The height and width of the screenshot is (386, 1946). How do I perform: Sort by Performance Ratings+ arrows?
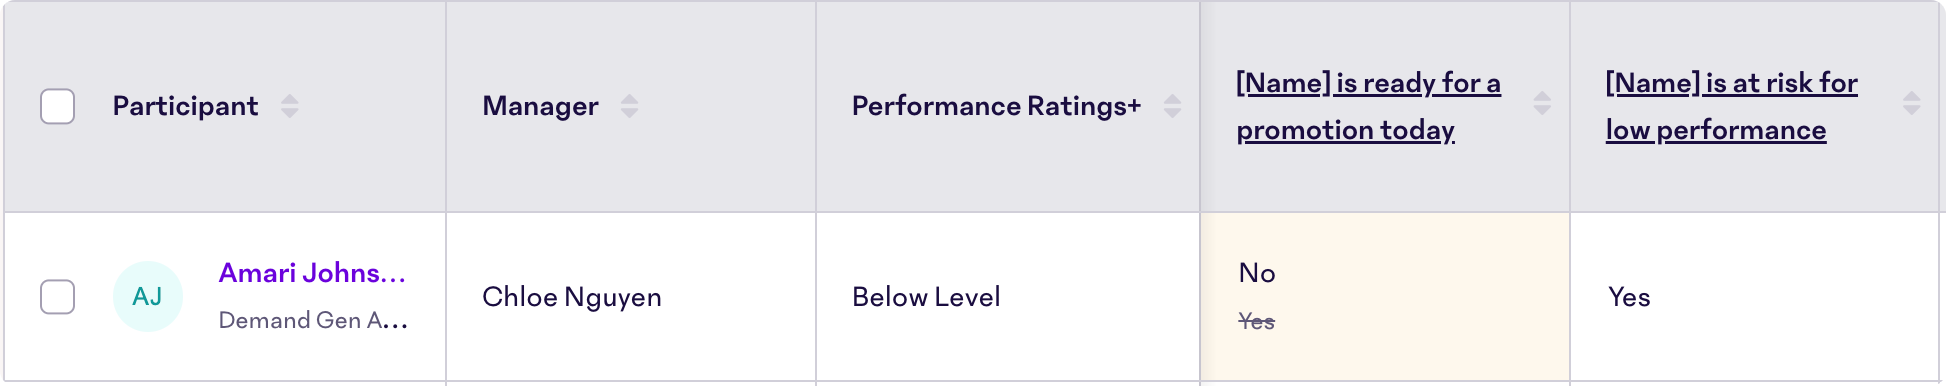pyautogui.click(x=1173, y=106)
